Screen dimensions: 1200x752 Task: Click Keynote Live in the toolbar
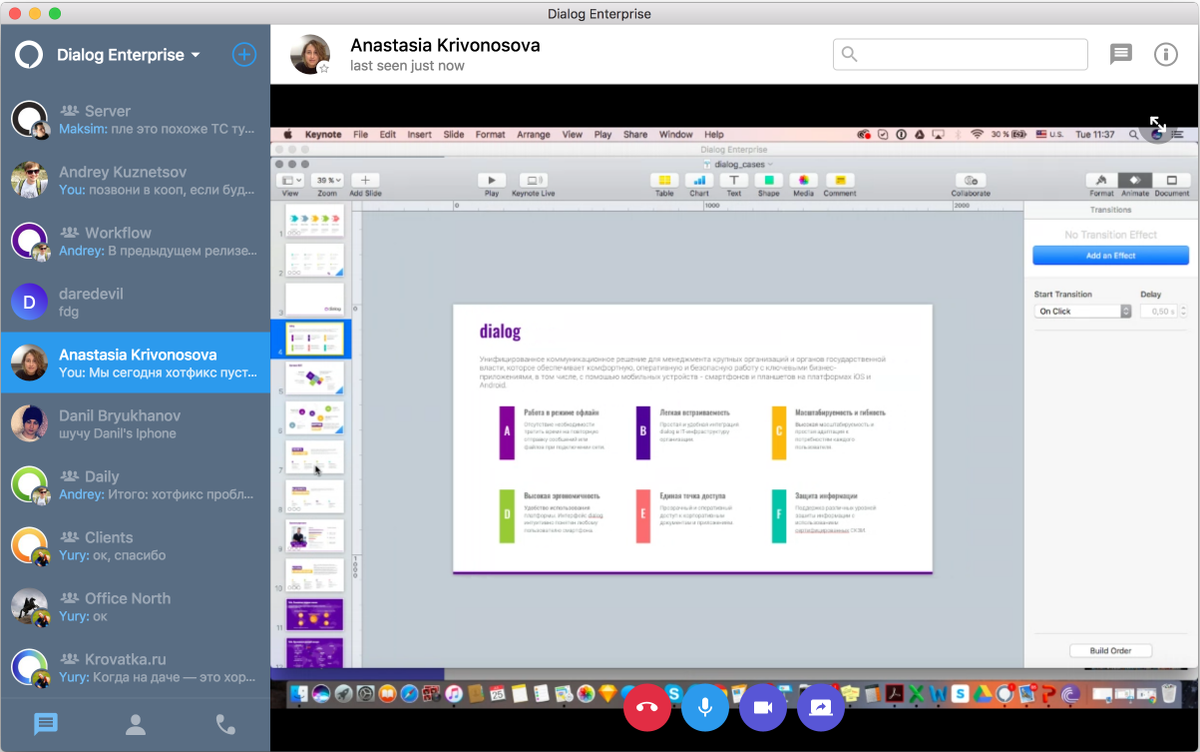pyautogui.click(x=533, y=180)
